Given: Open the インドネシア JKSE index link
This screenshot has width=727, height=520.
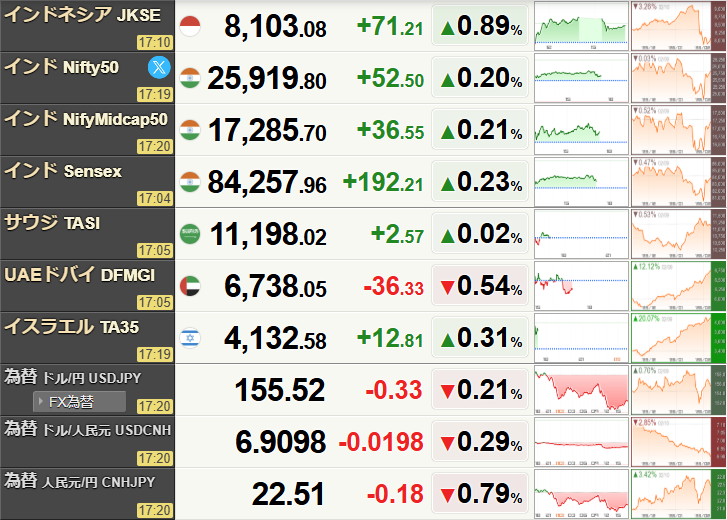Looking at the screenshot, I should [x=83, y=15].
